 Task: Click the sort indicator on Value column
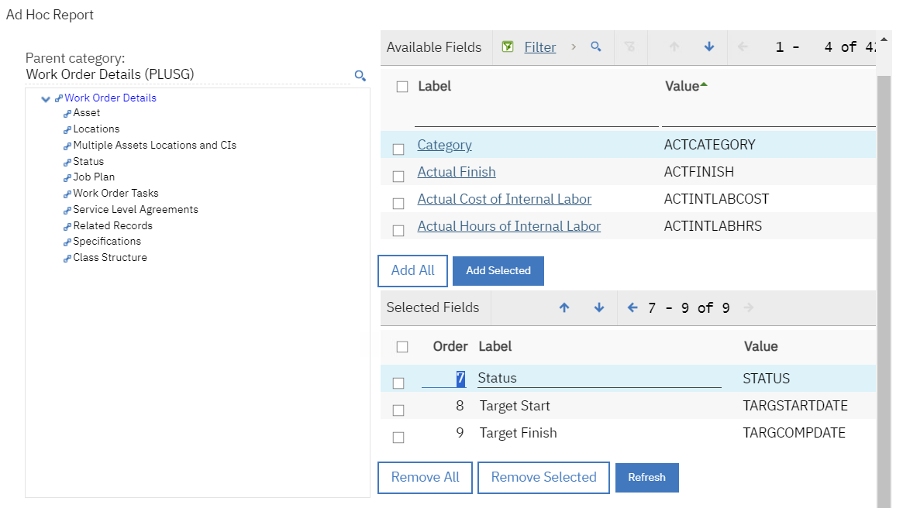click(x=704, y=85)
